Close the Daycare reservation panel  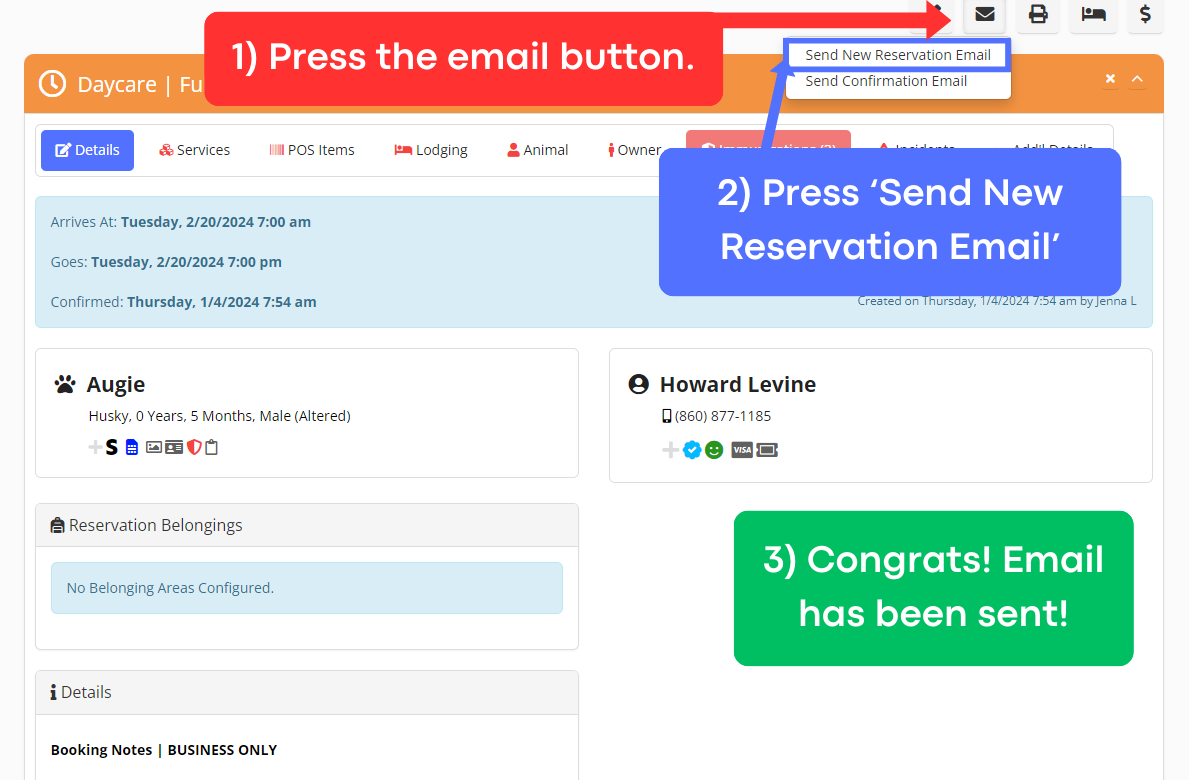1110,79
